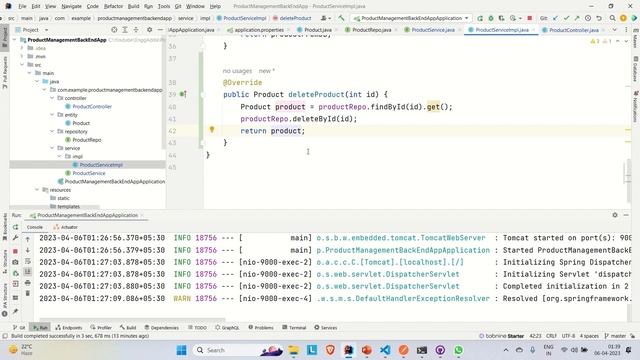
Task: Collapse all in the Project panel
Action: [136, 30]
